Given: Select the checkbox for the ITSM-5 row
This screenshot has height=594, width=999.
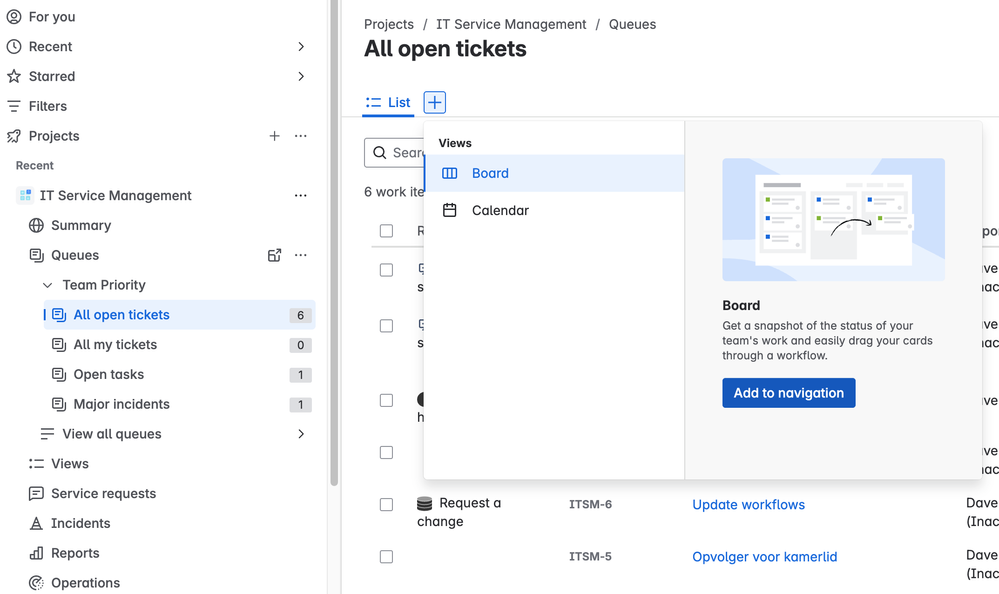Looking at the screenshot, I should (x=386, y=556).
